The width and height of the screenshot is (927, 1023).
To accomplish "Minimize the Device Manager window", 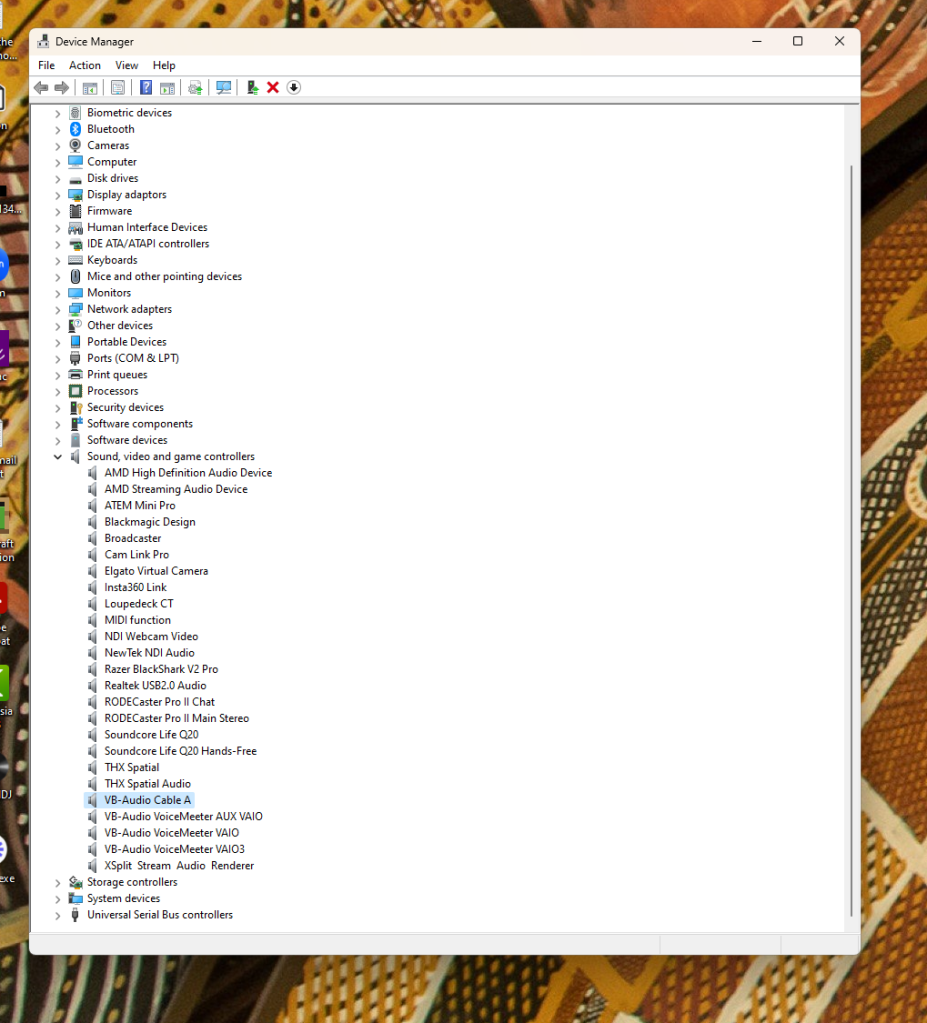I will (757, 41).
